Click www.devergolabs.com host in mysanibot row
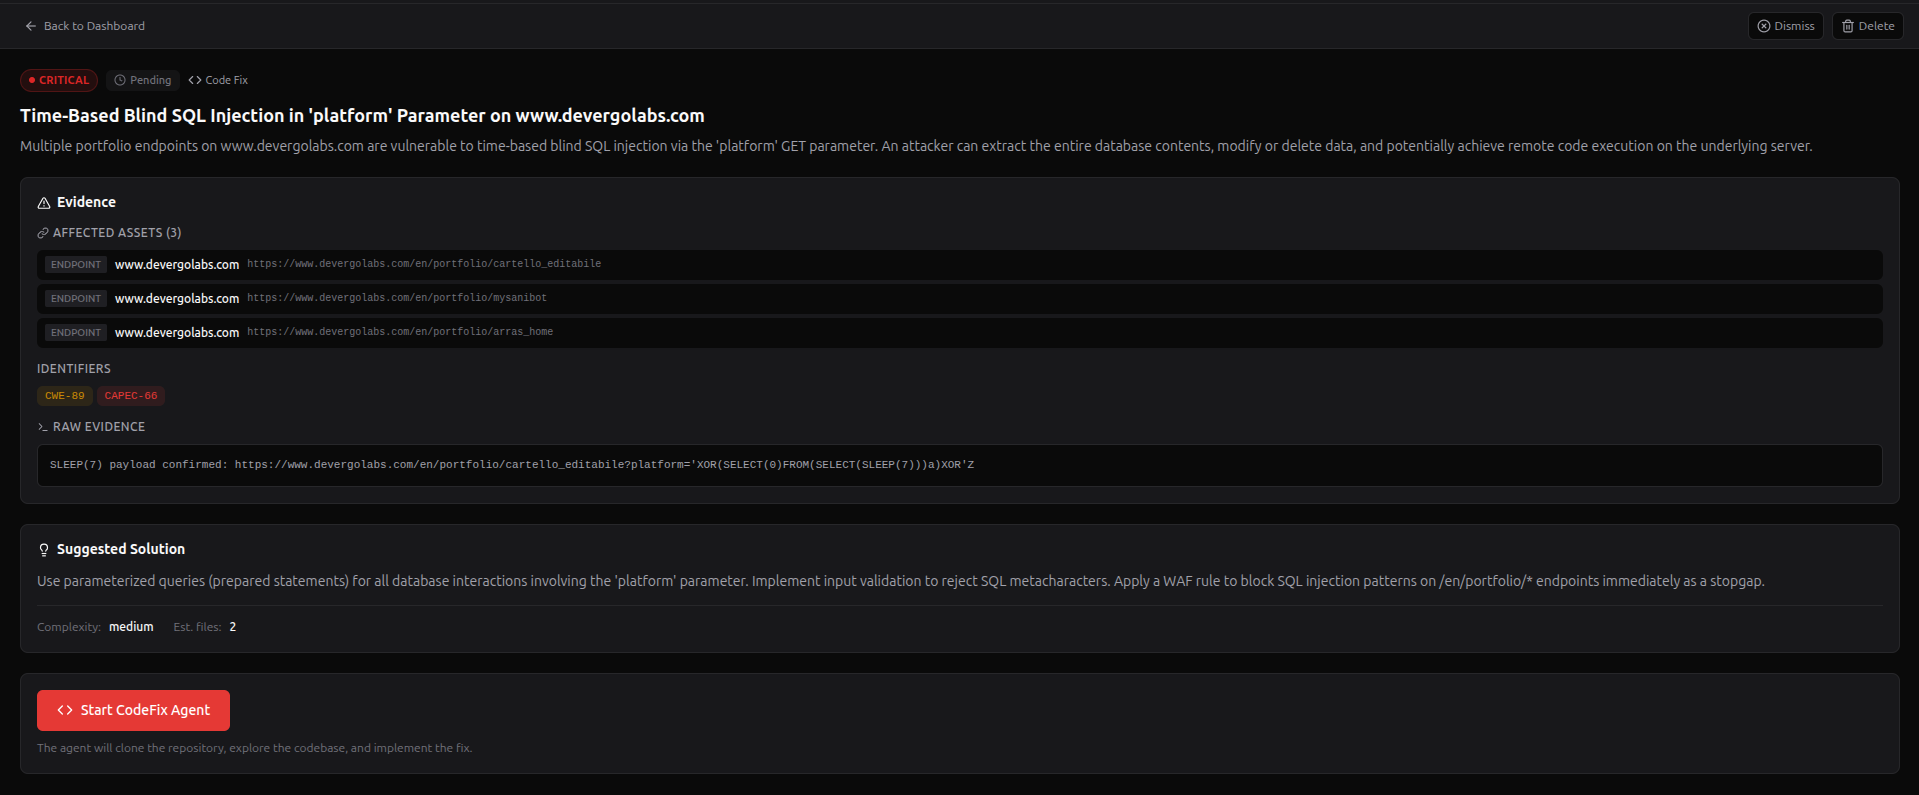 [x=177, y=299]
